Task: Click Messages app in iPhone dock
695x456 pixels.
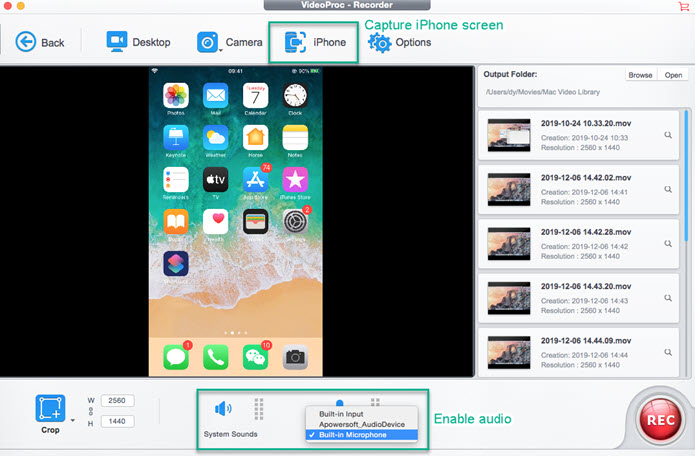Action: pos(176,357)
